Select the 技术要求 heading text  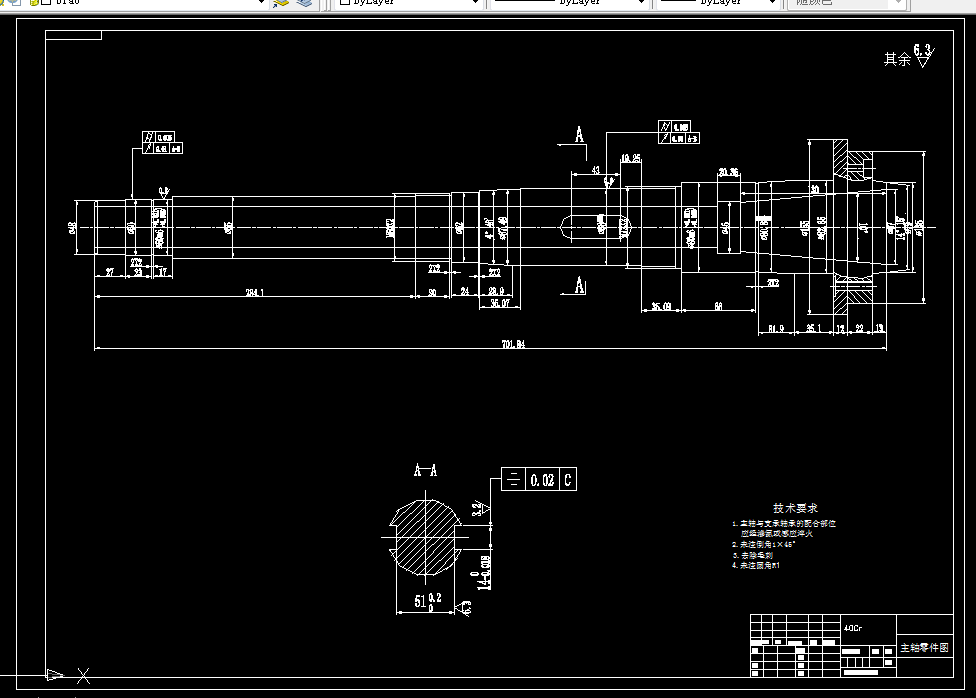pyautogui.click(x=795, y=508)
